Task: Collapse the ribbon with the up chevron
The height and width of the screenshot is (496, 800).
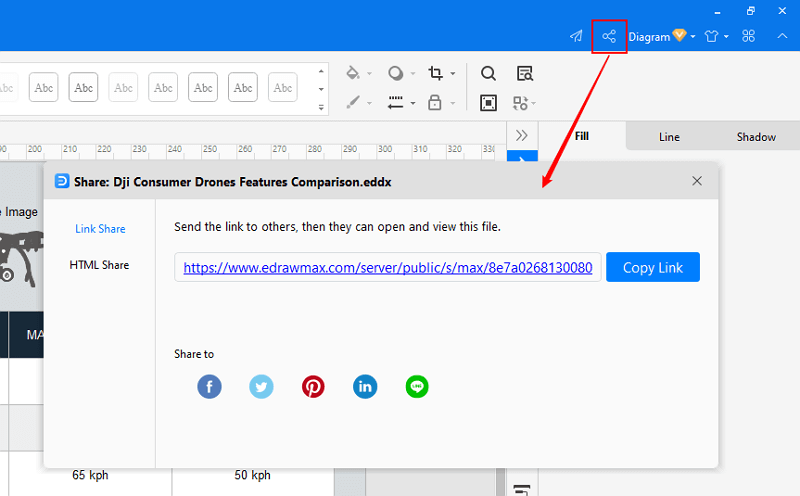Action: click(782, 36)
